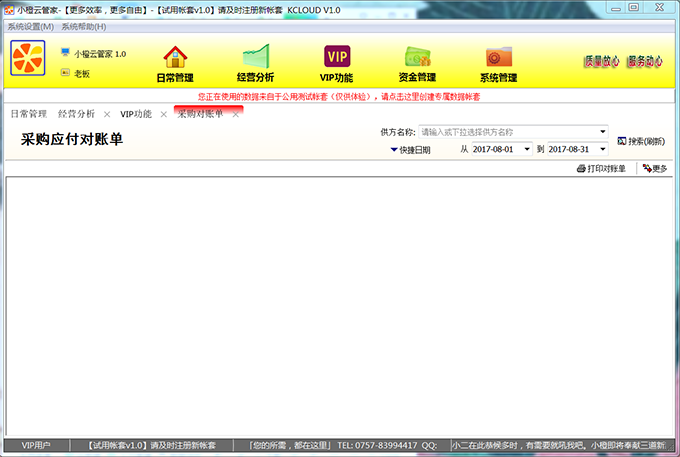
Task: Open 系统帮助(H) menu
Action: pyautogui.click(x=84, y=27)
